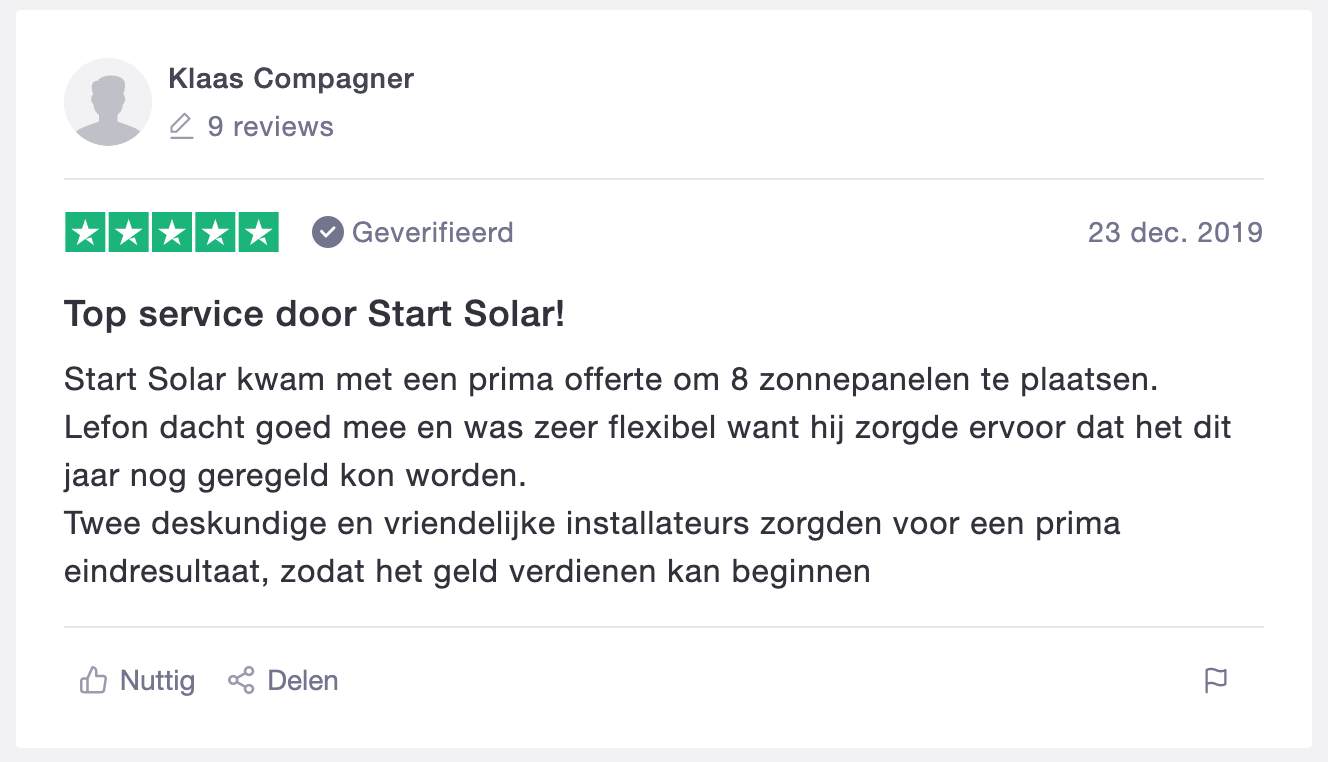1328x762 pixels.
Task: Click Klaas Compagner's profile avatar
Action: click(x=108, y=102)
